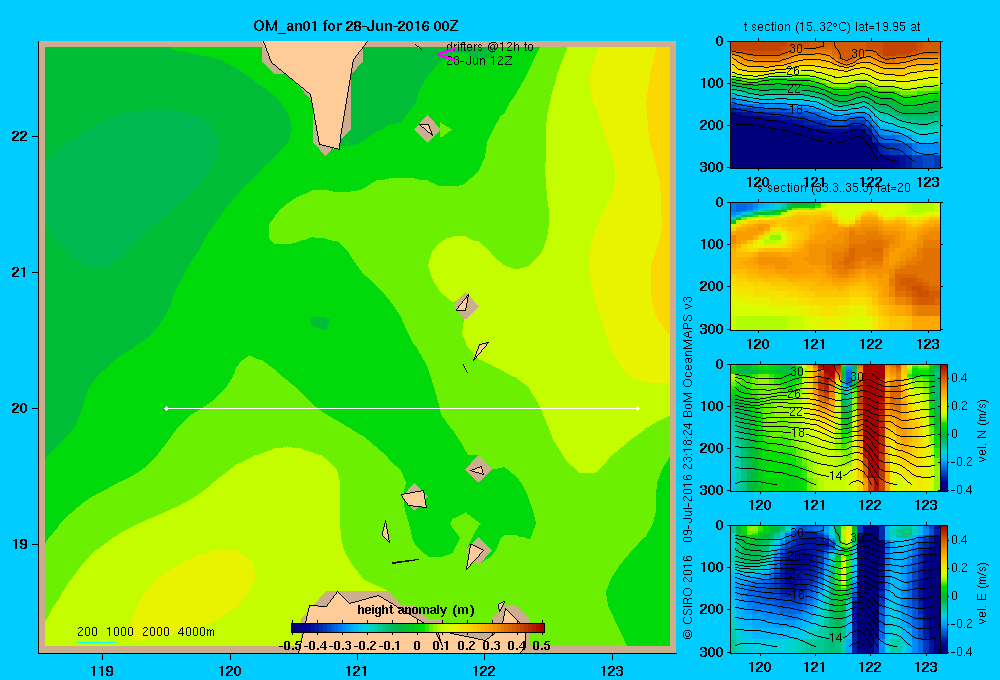The height and width of the screenshot is (680, 1000).
Task: Click the vertical 'BoM OceanMAPS v3' text
Action: [688, 357]
